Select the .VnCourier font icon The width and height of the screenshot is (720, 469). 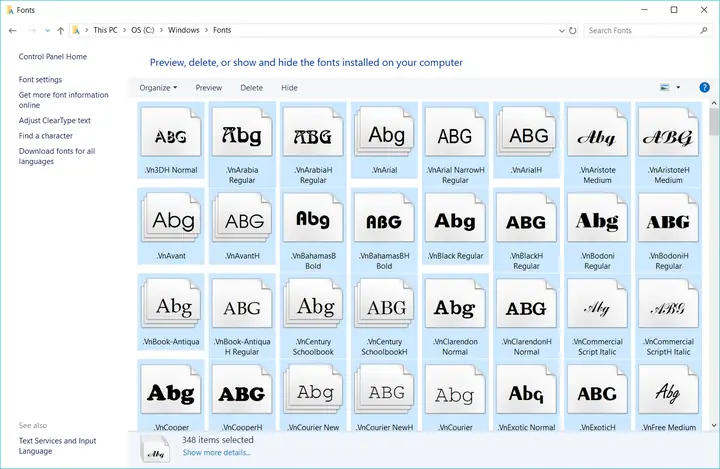(x=455, y=390)
